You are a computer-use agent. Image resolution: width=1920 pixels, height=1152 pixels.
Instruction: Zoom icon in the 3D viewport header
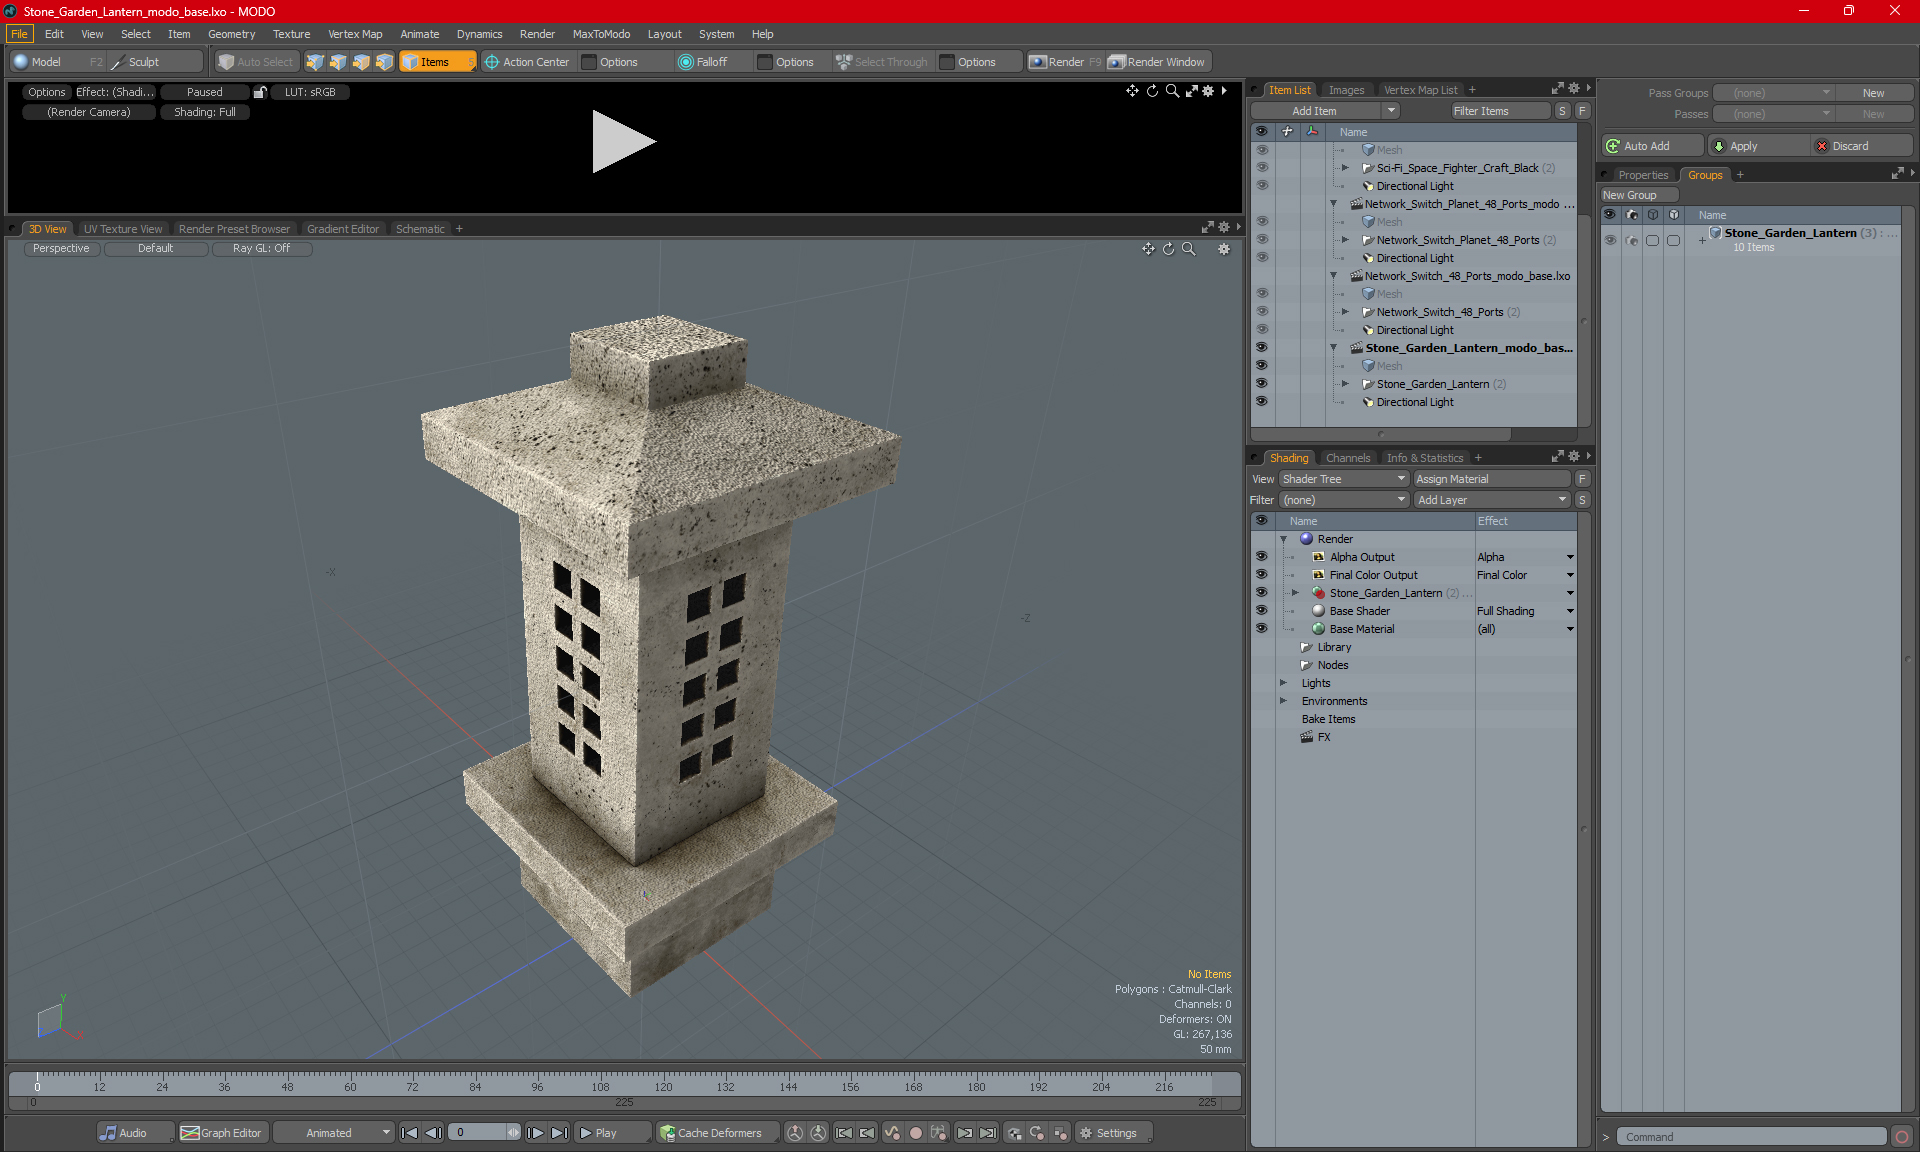[1189, 249]
